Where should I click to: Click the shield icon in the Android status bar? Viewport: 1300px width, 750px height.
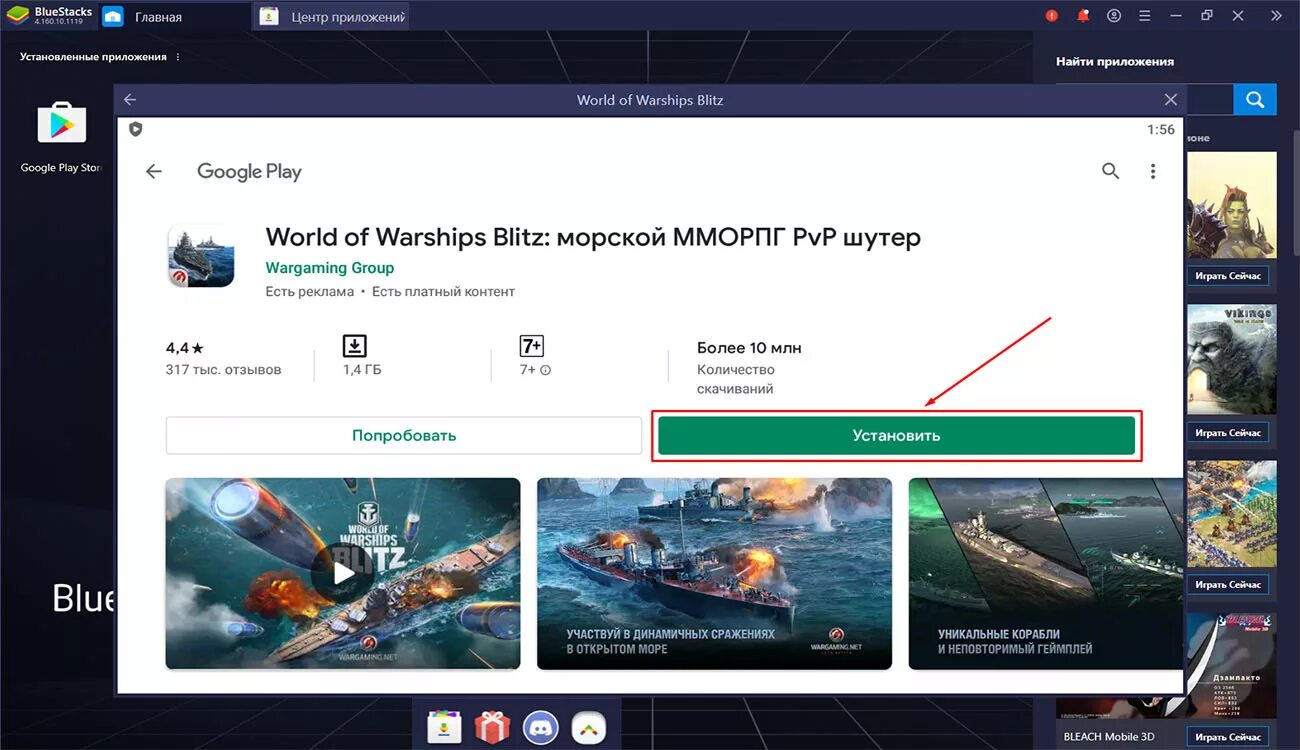tap(136, 129)
